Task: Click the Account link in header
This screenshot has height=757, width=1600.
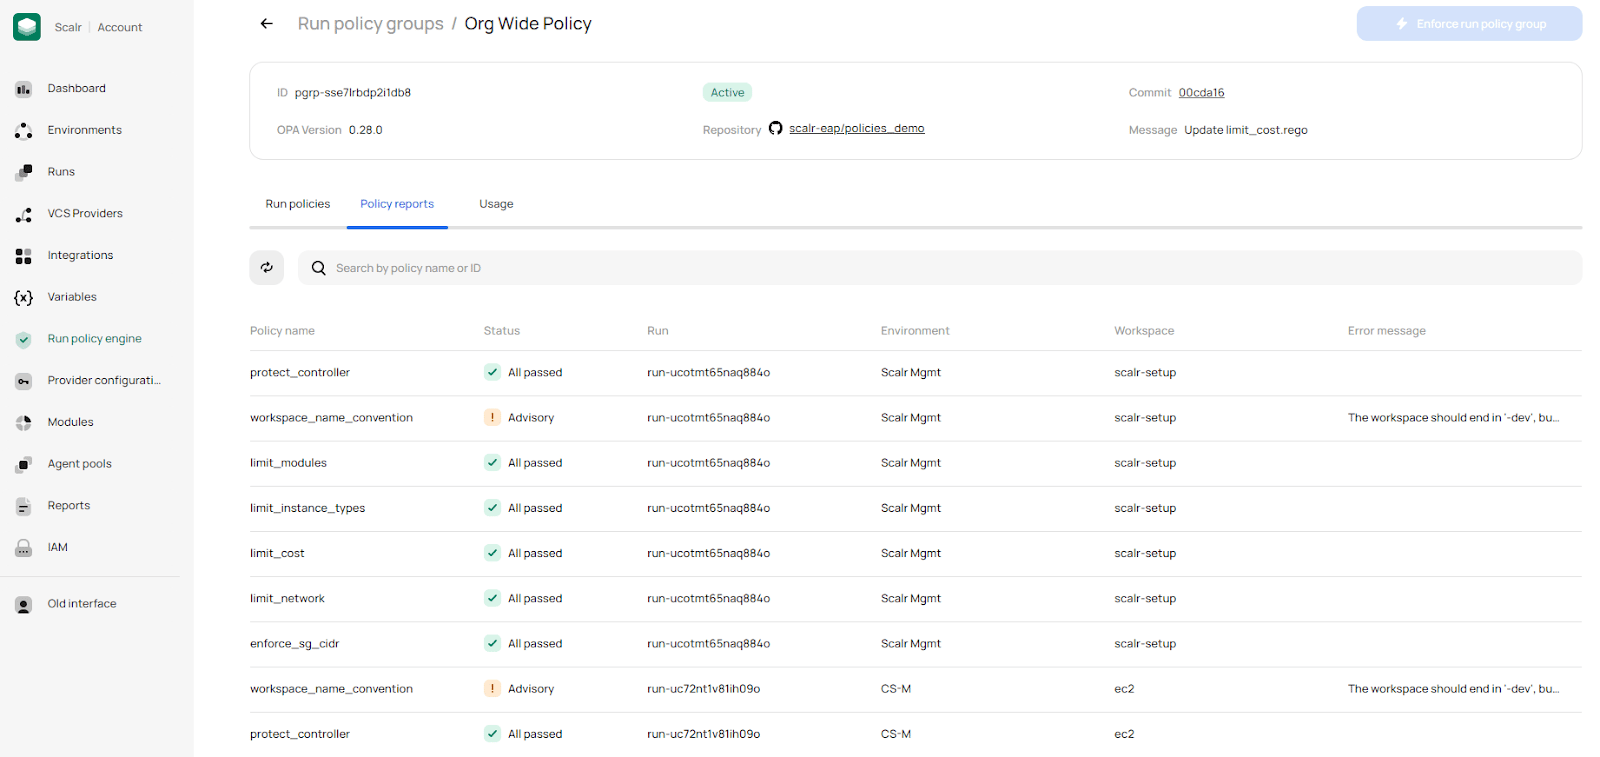Action: [120, 28]
